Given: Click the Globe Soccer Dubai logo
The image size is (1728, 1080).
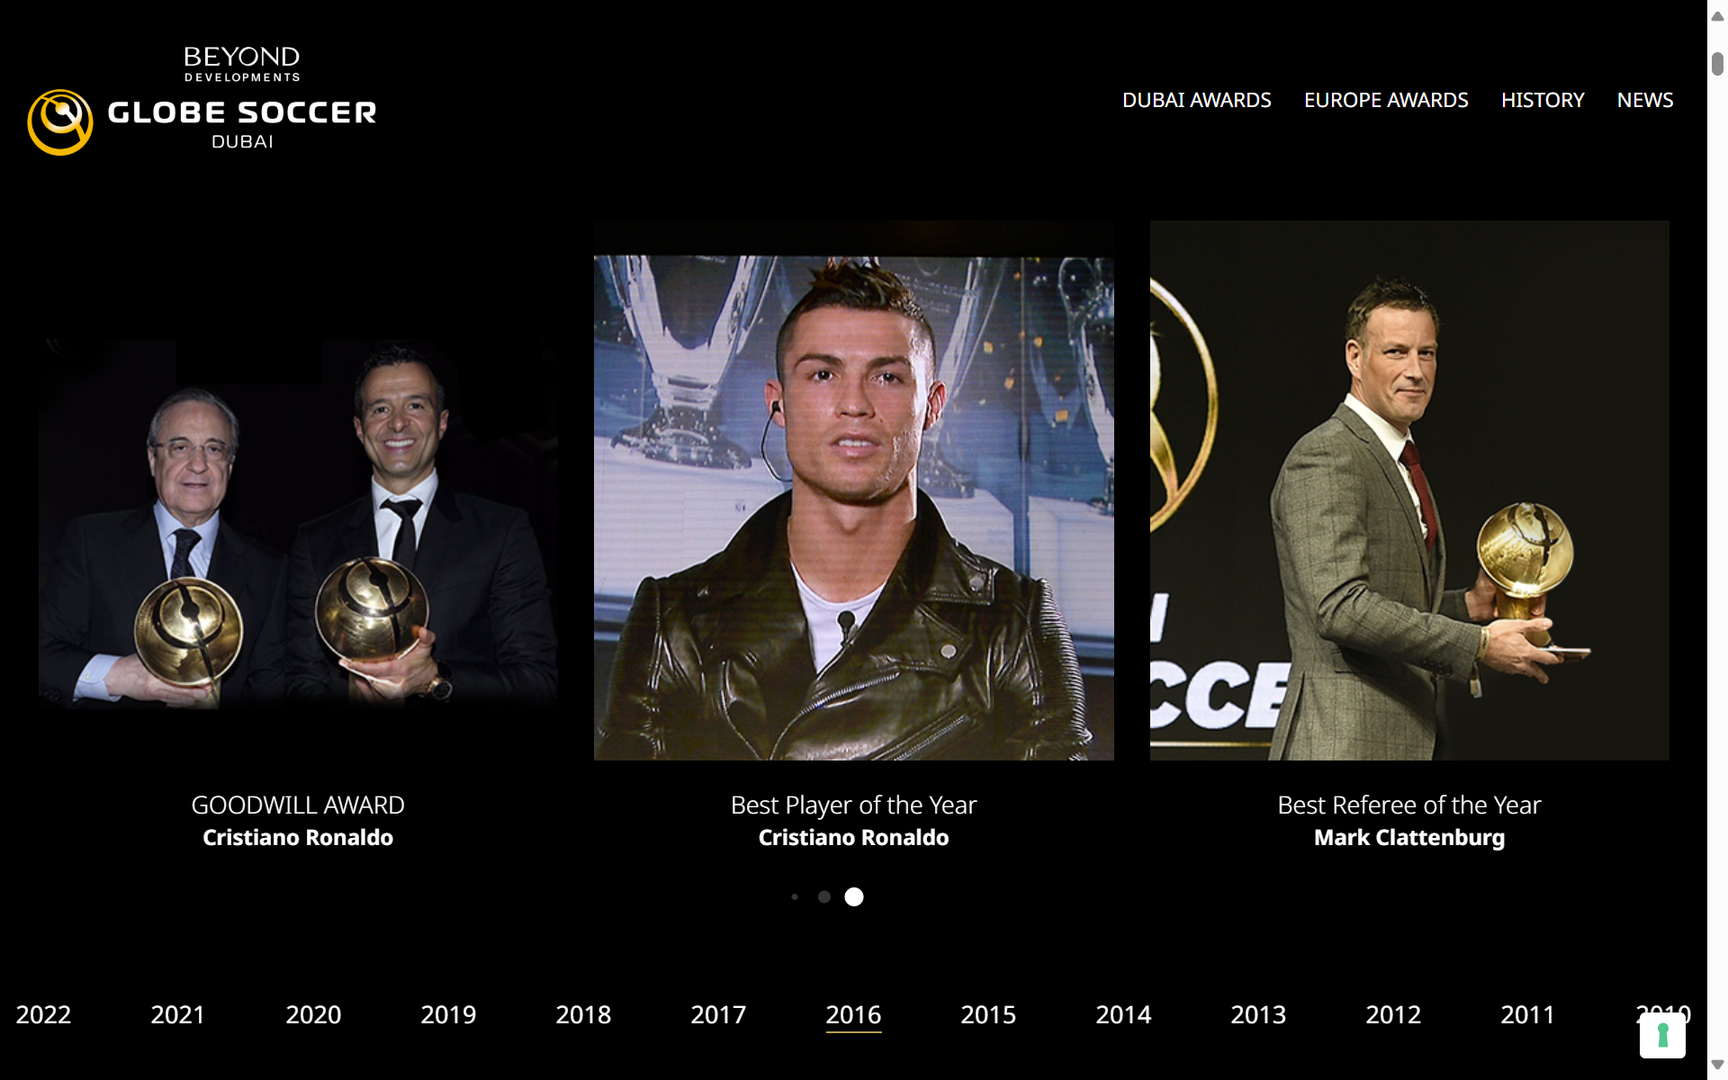Looking at the screenshot, I should point(202,100).
